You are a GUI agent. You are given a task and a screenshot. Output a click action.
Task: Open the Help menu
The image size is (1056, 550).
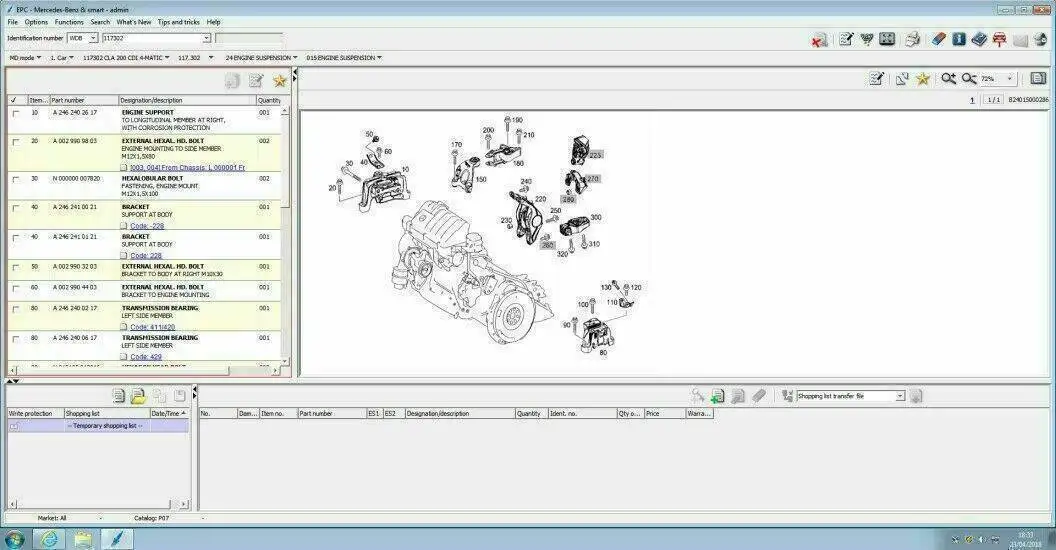213,22
